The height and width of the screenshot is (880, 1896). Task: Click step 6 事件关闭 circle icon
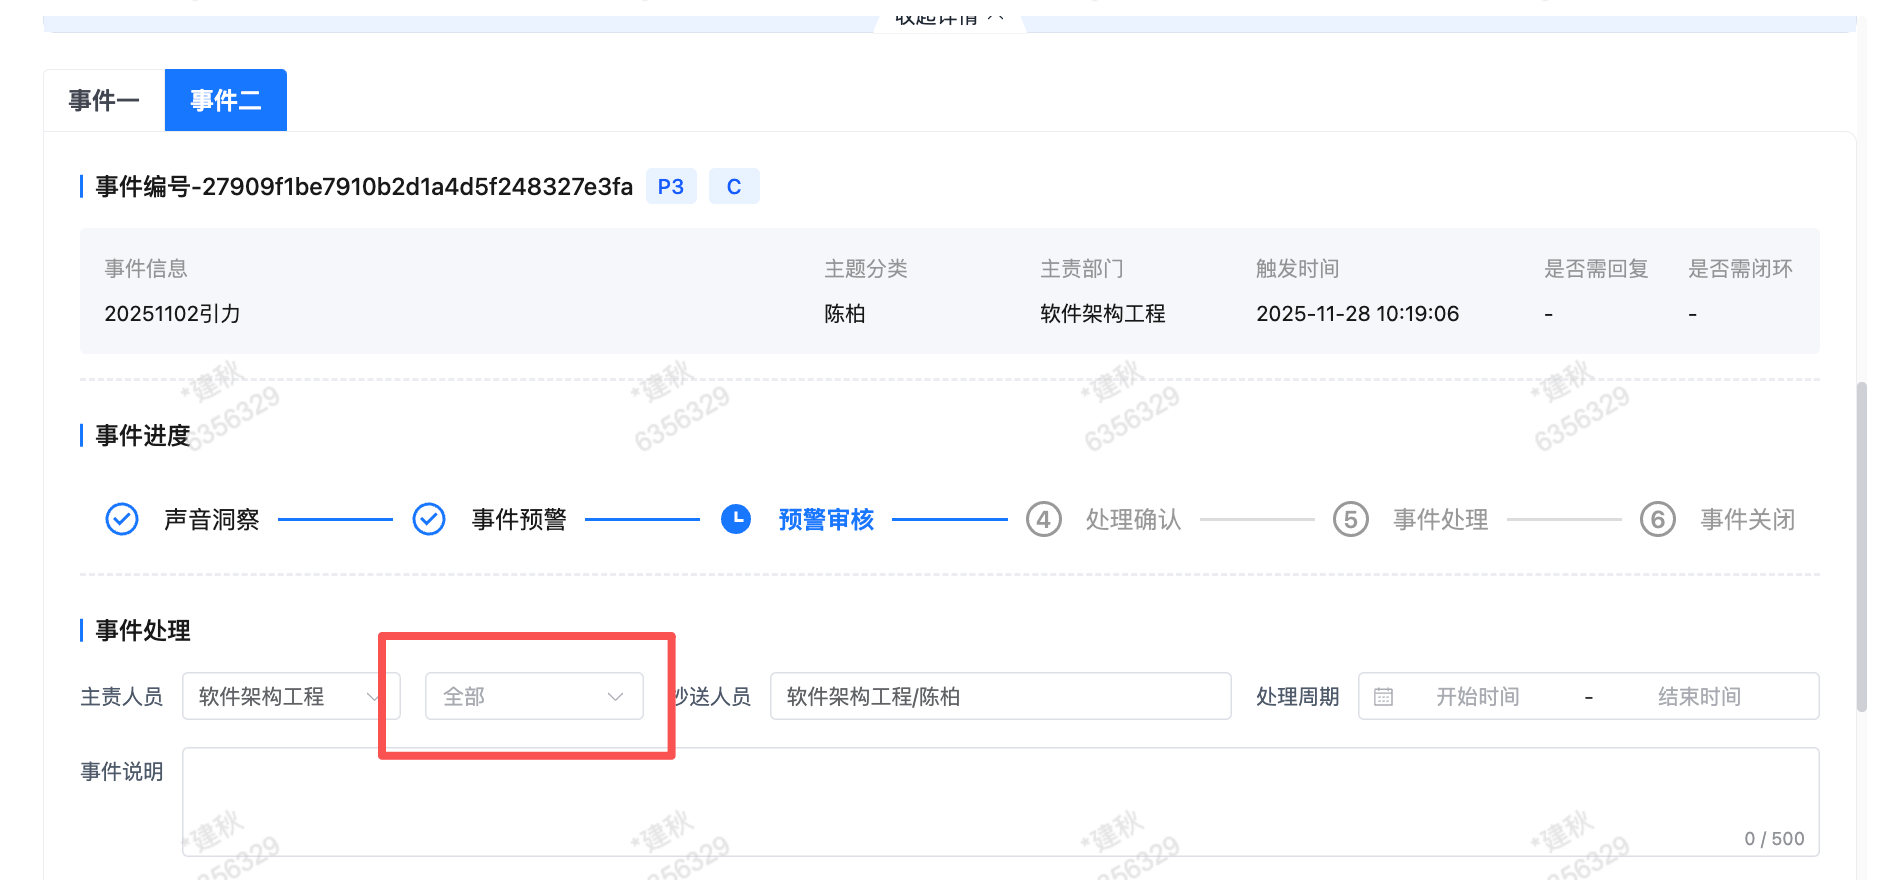[x=1657, y=519]
